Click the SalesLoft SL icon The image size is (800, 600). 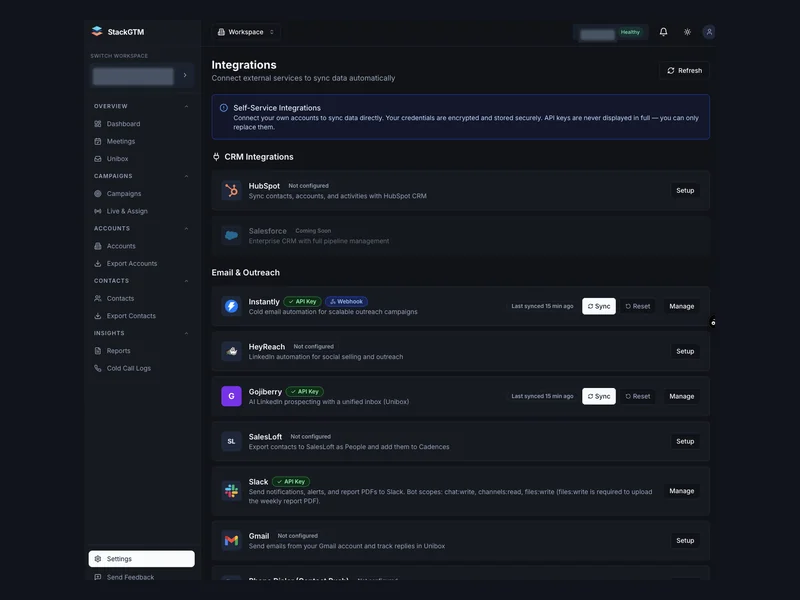[232, 441]
